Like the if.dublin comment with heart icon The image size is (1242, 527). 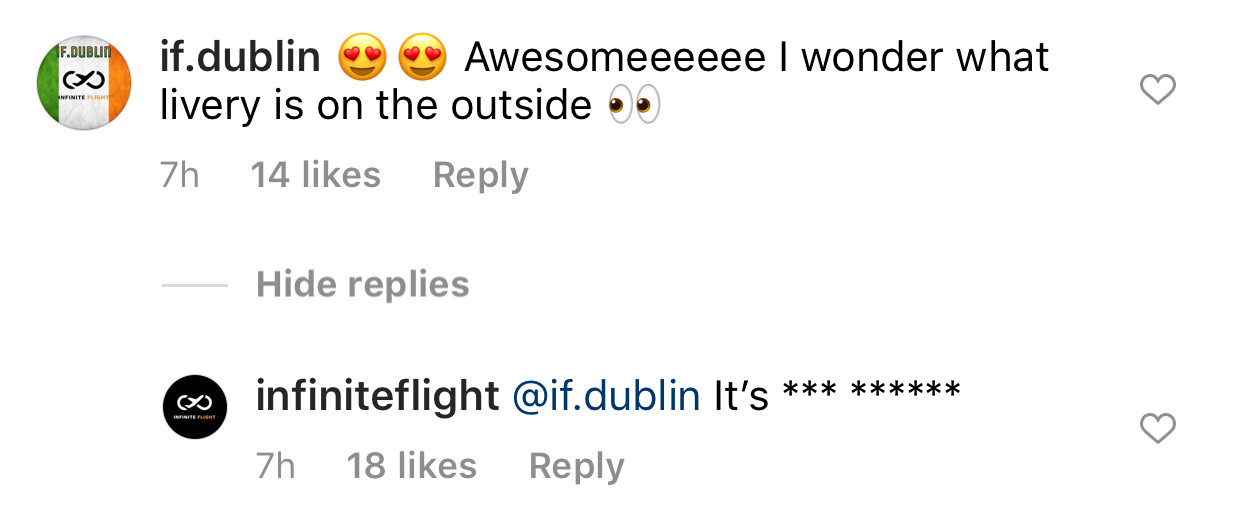[x=1158, y=92]
